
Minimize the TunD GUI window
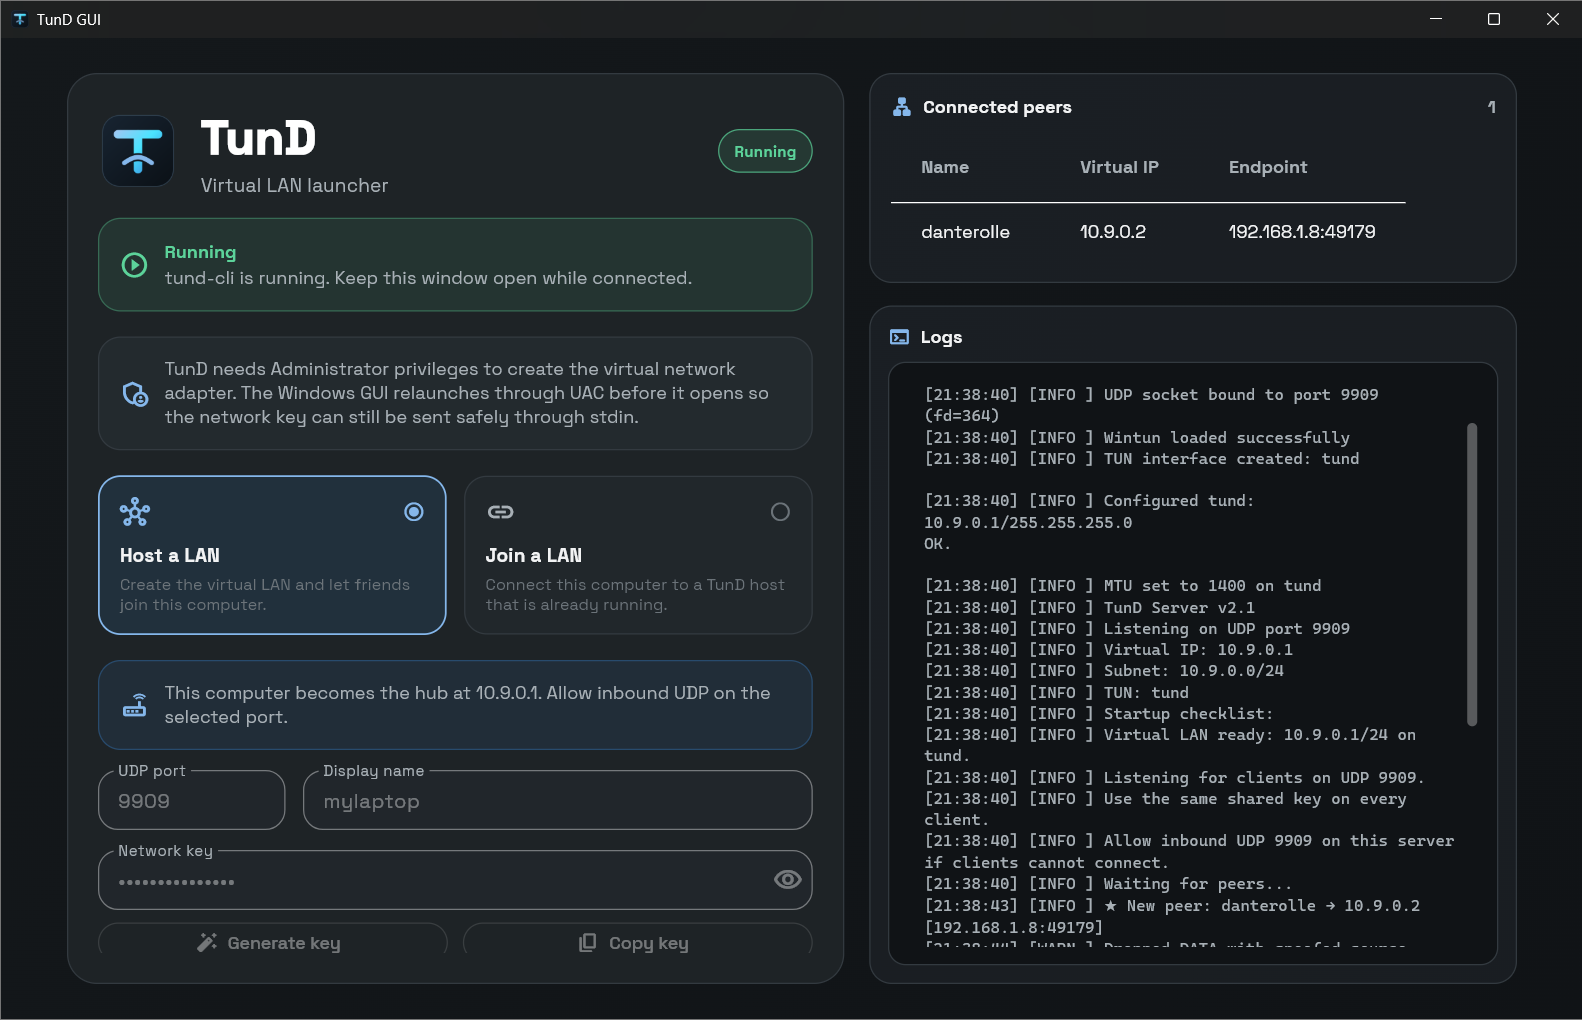tap(1436, 19)
